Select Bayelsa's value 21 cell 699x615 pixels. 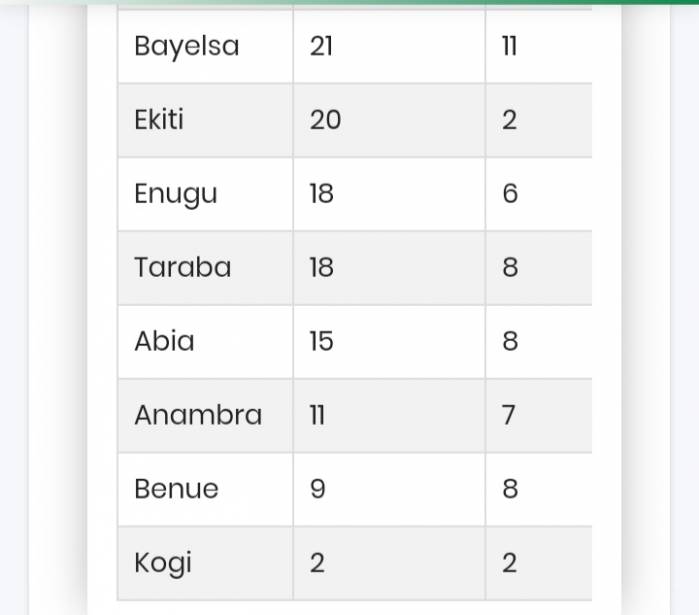389,46
